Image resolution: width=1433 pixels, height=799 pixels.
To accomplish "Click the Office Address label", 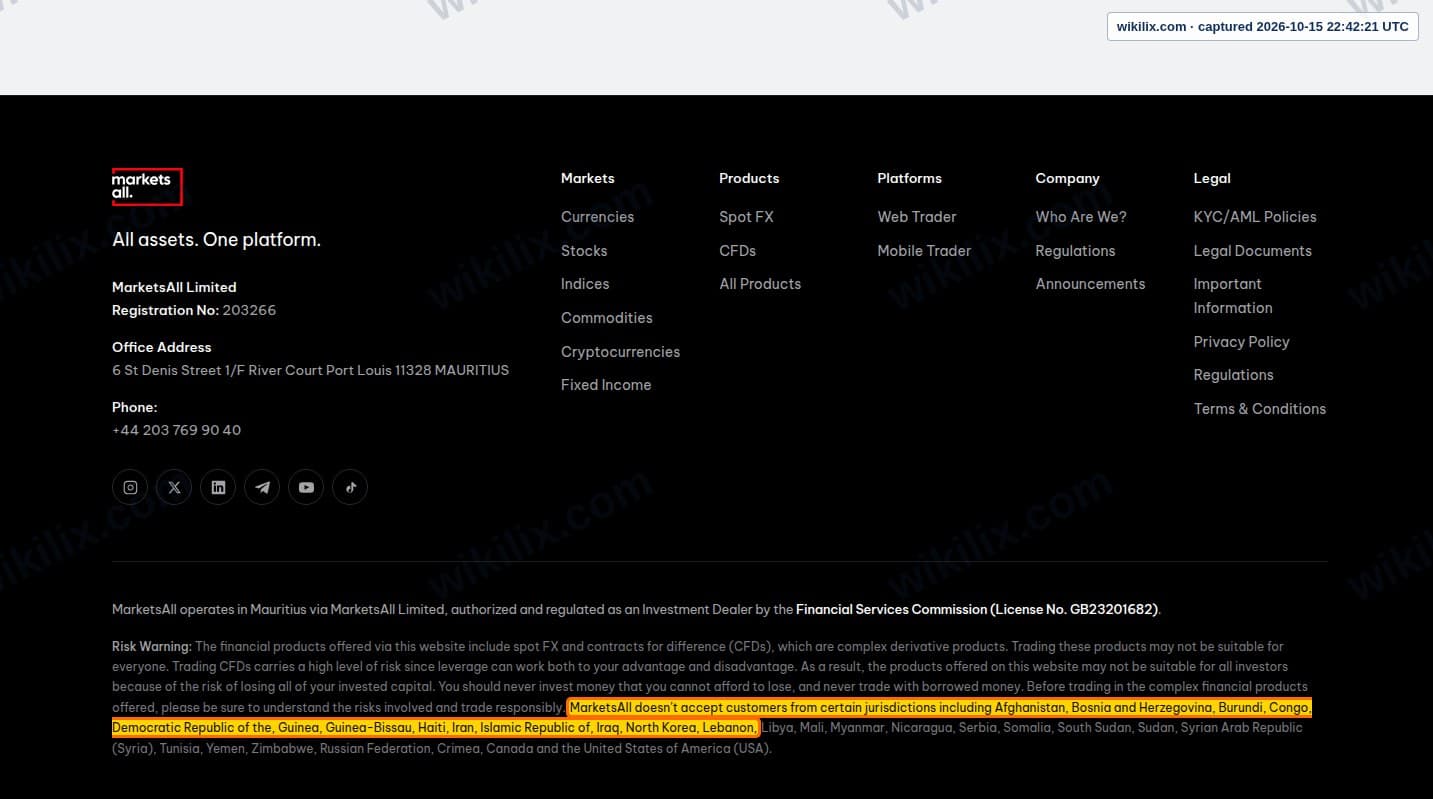I will coord(162,347).
